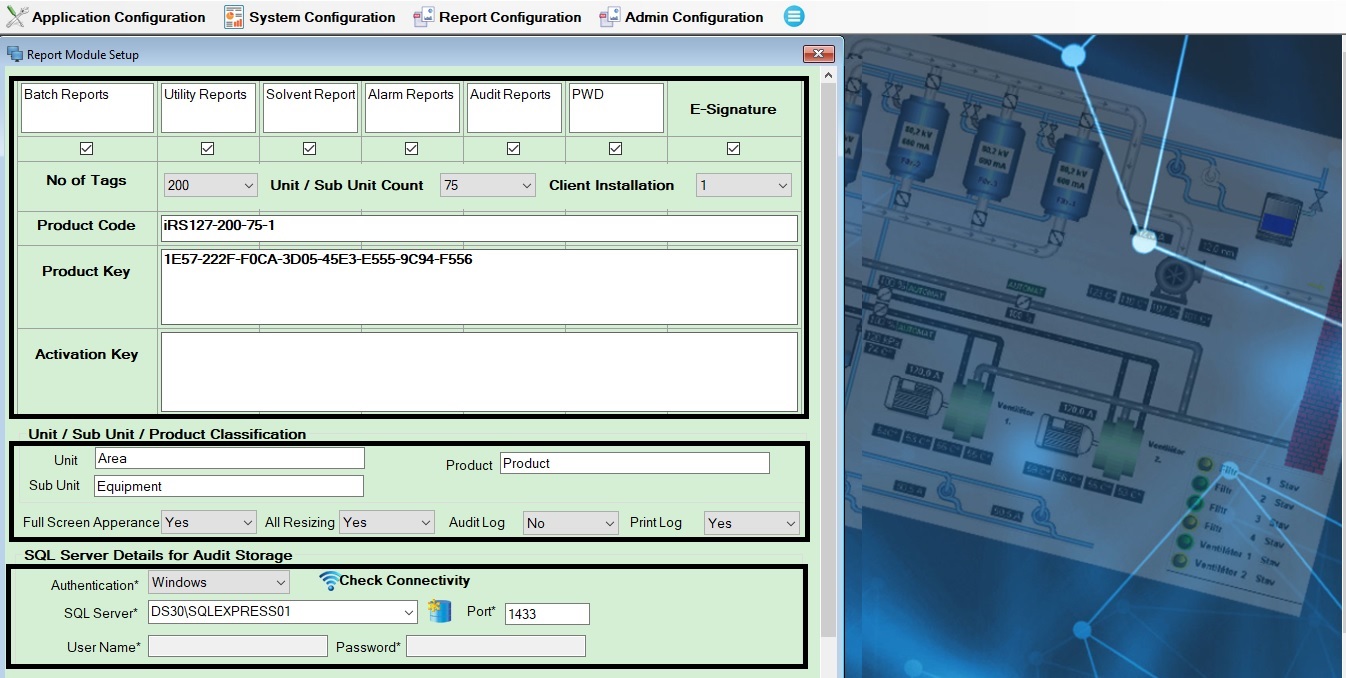This screenshot has height=678, width=1346.
Task: Disable the E-Signature checkbox
Action: 733,148
